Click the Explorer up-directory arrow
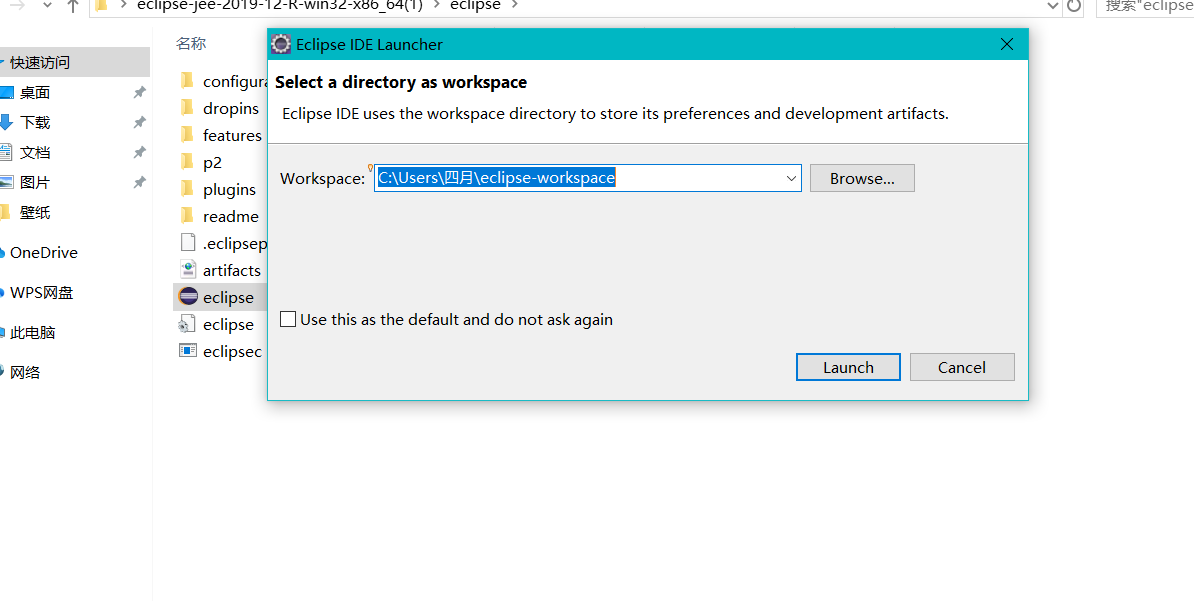1194x601 pixels. click(x=73, y=5)
